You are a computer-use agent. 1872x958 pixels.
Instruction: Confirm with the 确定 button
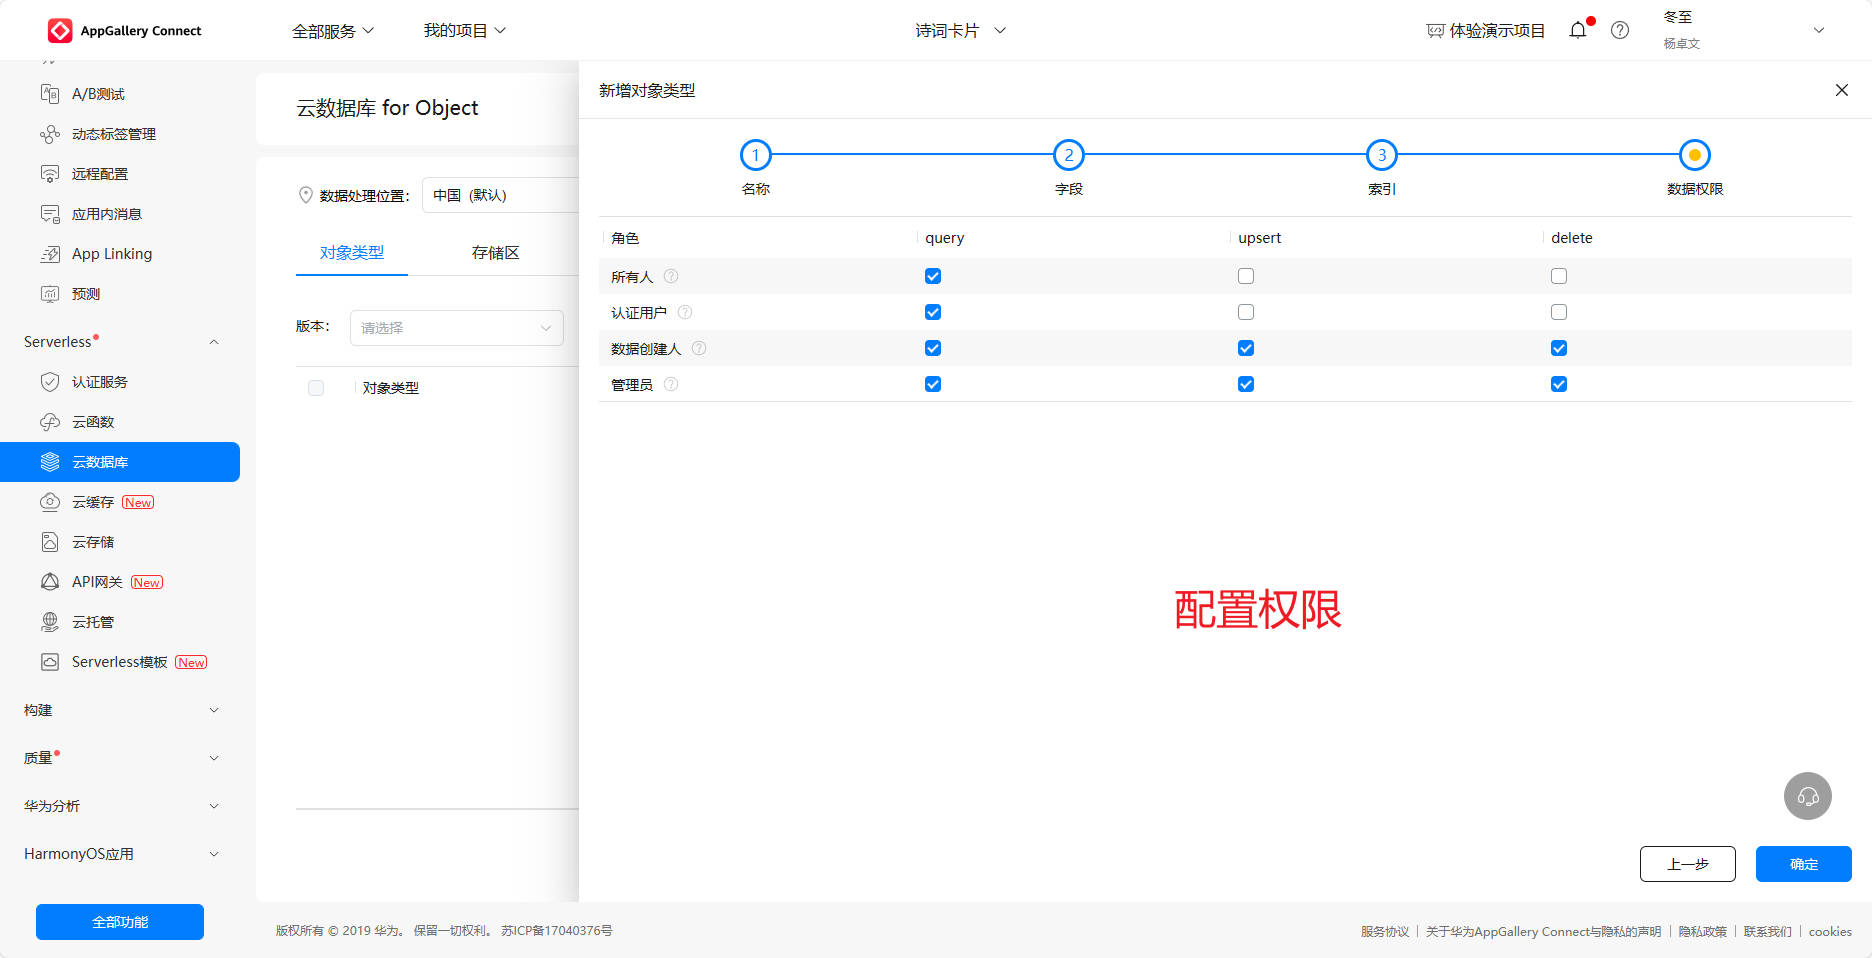click(x=1804, y=864)
